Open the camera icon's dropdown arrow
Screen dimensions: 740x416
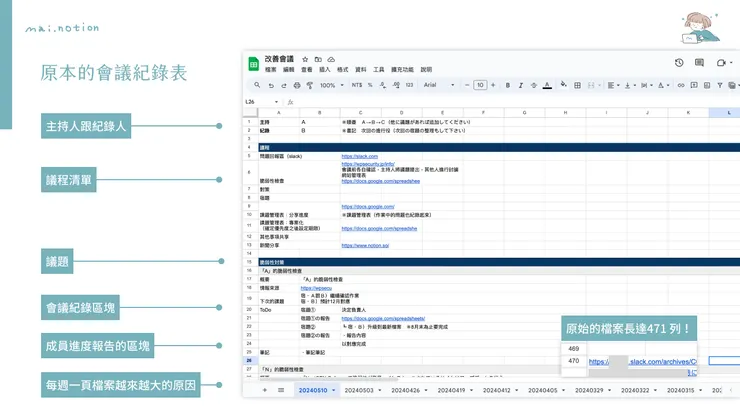pos(732,62)
